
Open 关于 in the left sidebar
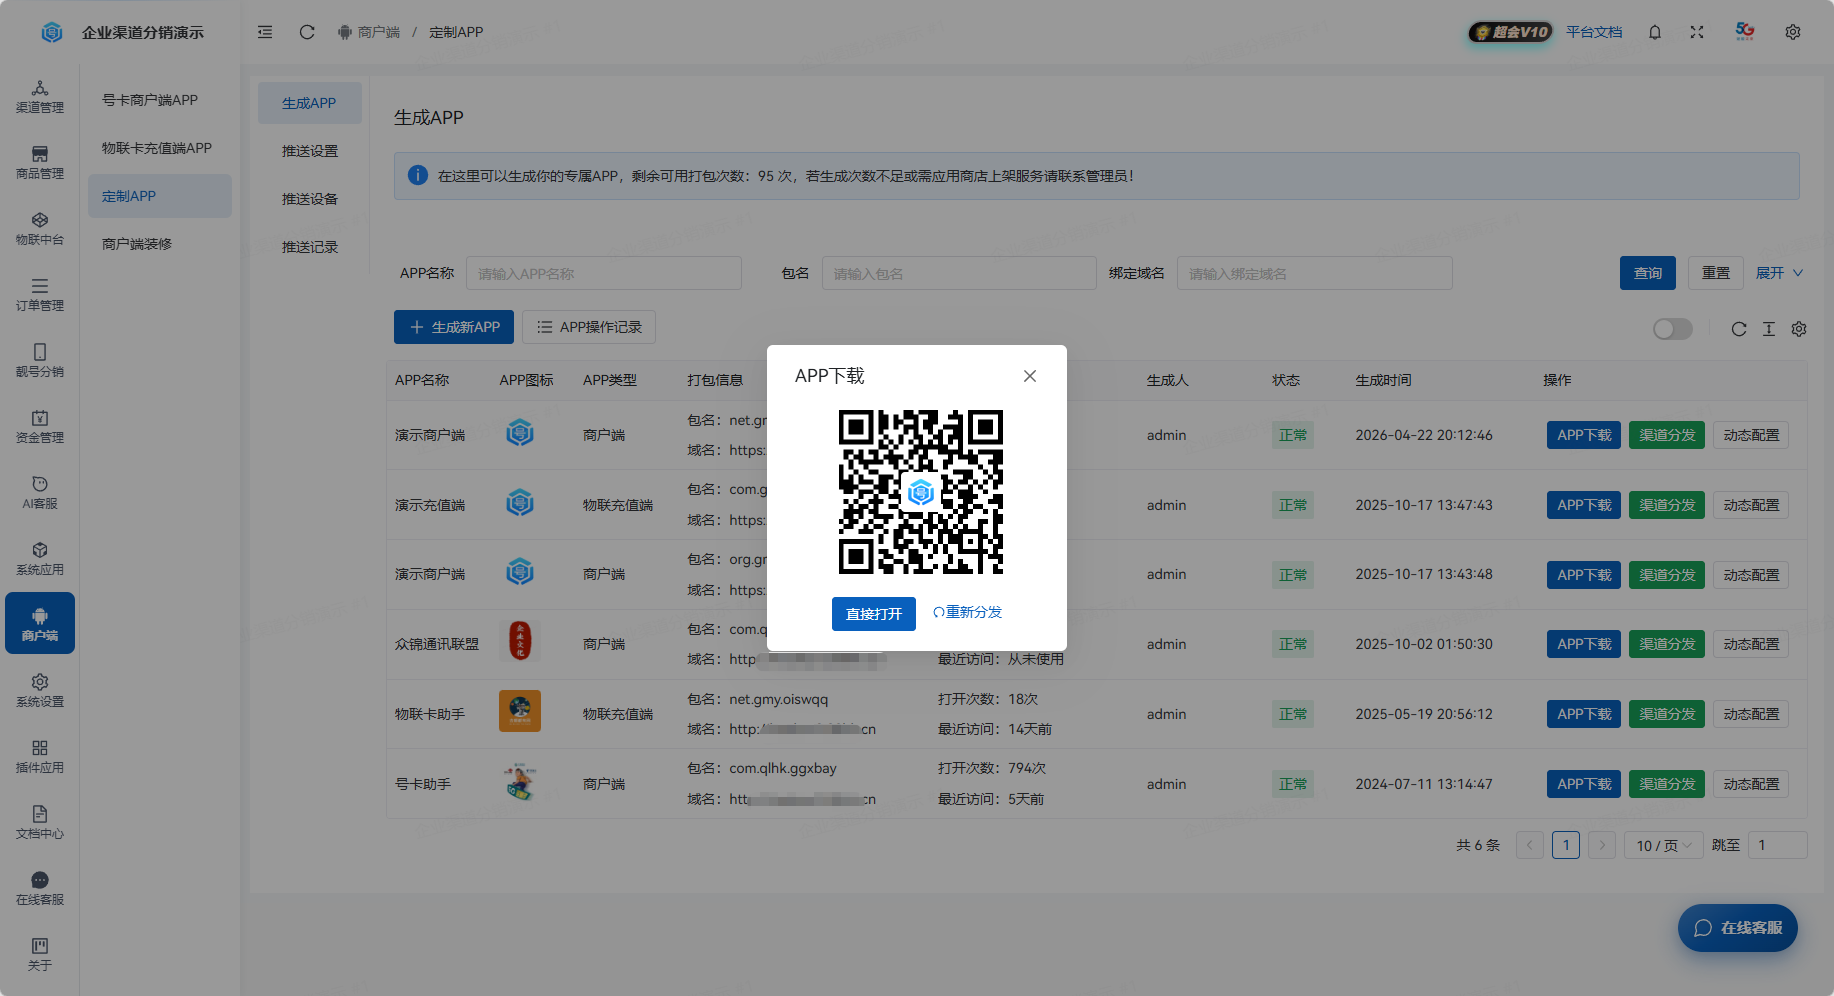point(40,955)
